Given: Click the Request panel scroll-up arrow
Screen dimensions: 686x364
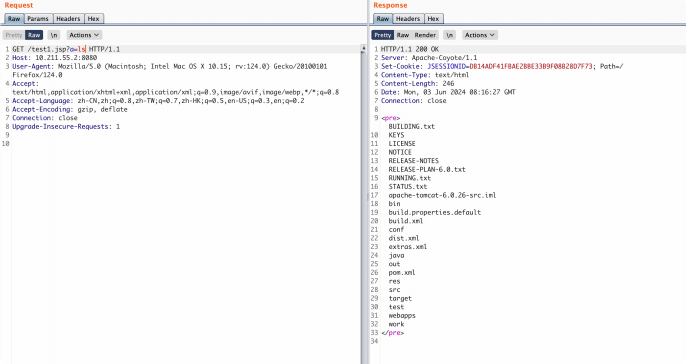Looking at the screenshot, I should (x=363, y=47).
